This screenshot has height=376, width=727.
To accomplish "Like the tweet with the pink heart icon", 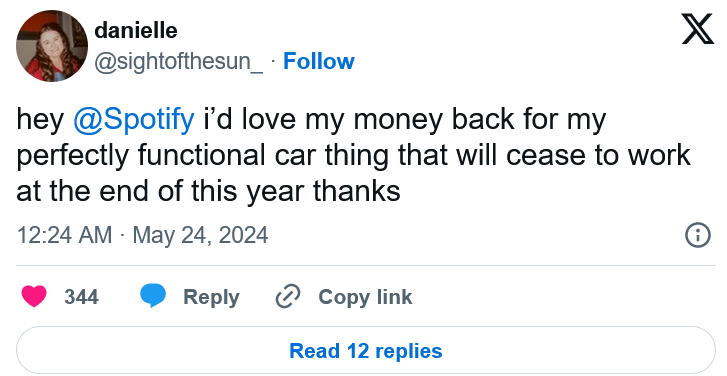I will [x=34, y=296].
